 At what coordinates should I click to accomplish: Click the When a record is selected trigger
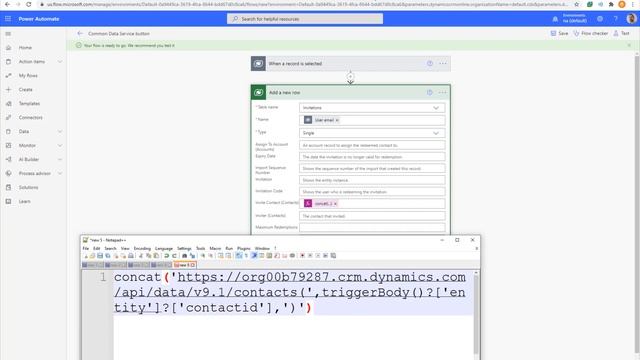[x=351, y=64]
